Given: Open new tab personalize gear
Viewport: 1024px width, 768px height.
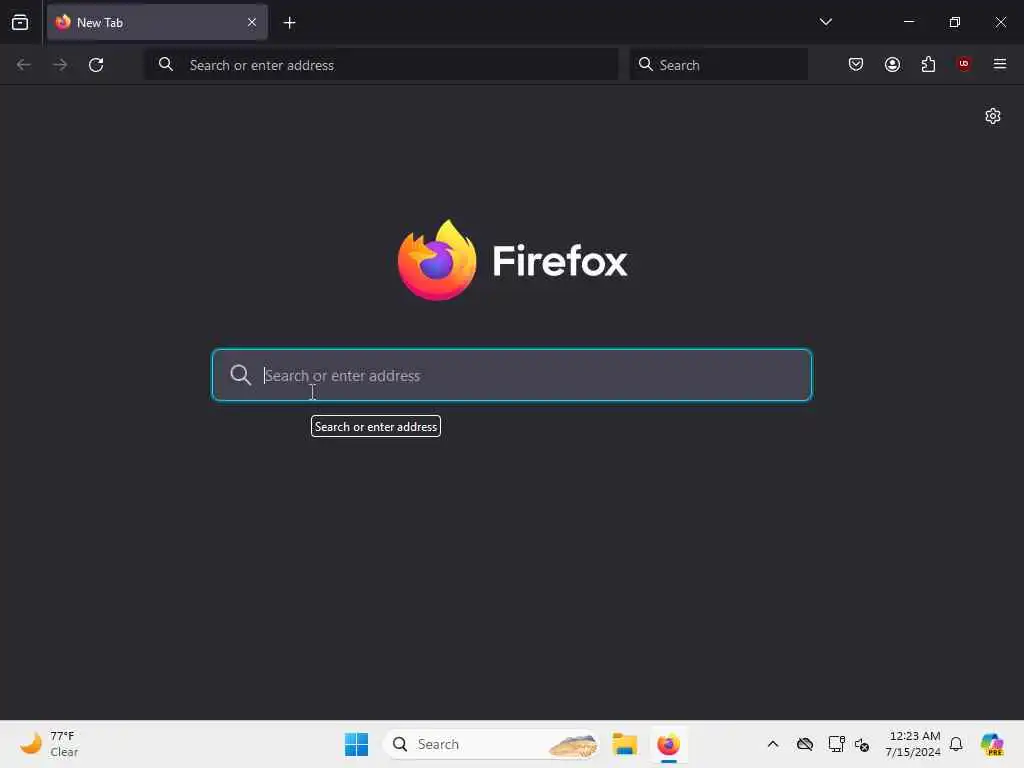Looking at the screenshot, I should pyautogui.click(x=993, y=116).
